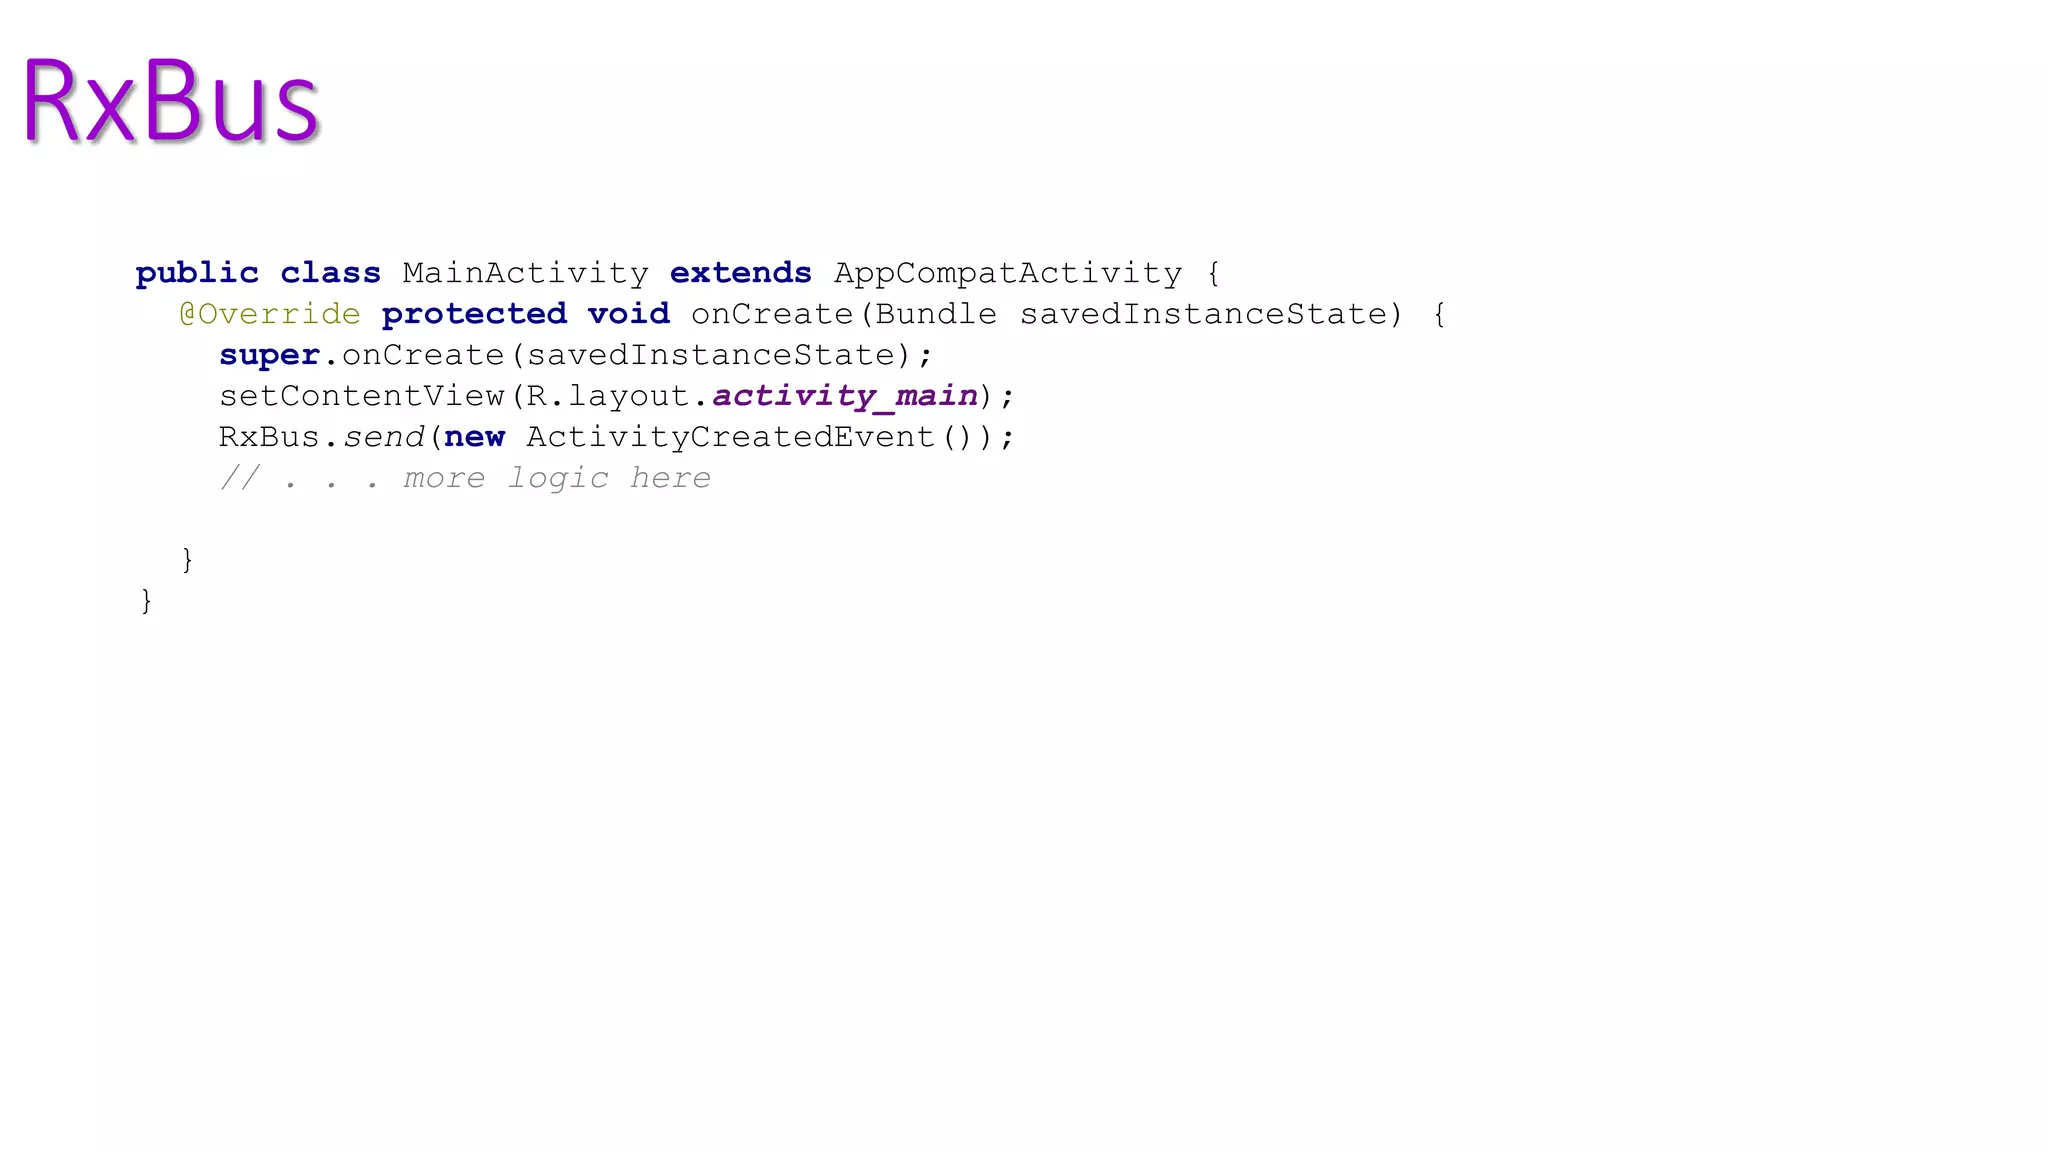Click the setContentView method call

tap(362, 396)
